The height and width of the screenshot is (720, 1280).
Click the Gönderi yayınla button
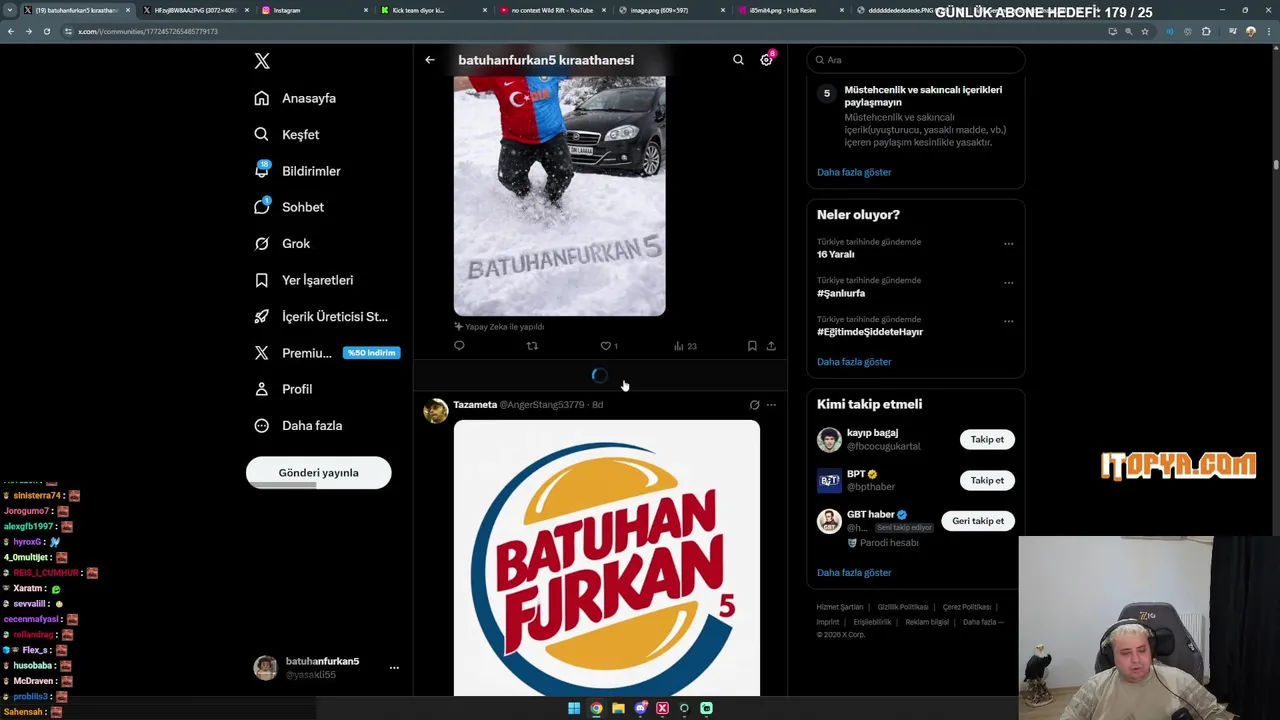[318, 473]
